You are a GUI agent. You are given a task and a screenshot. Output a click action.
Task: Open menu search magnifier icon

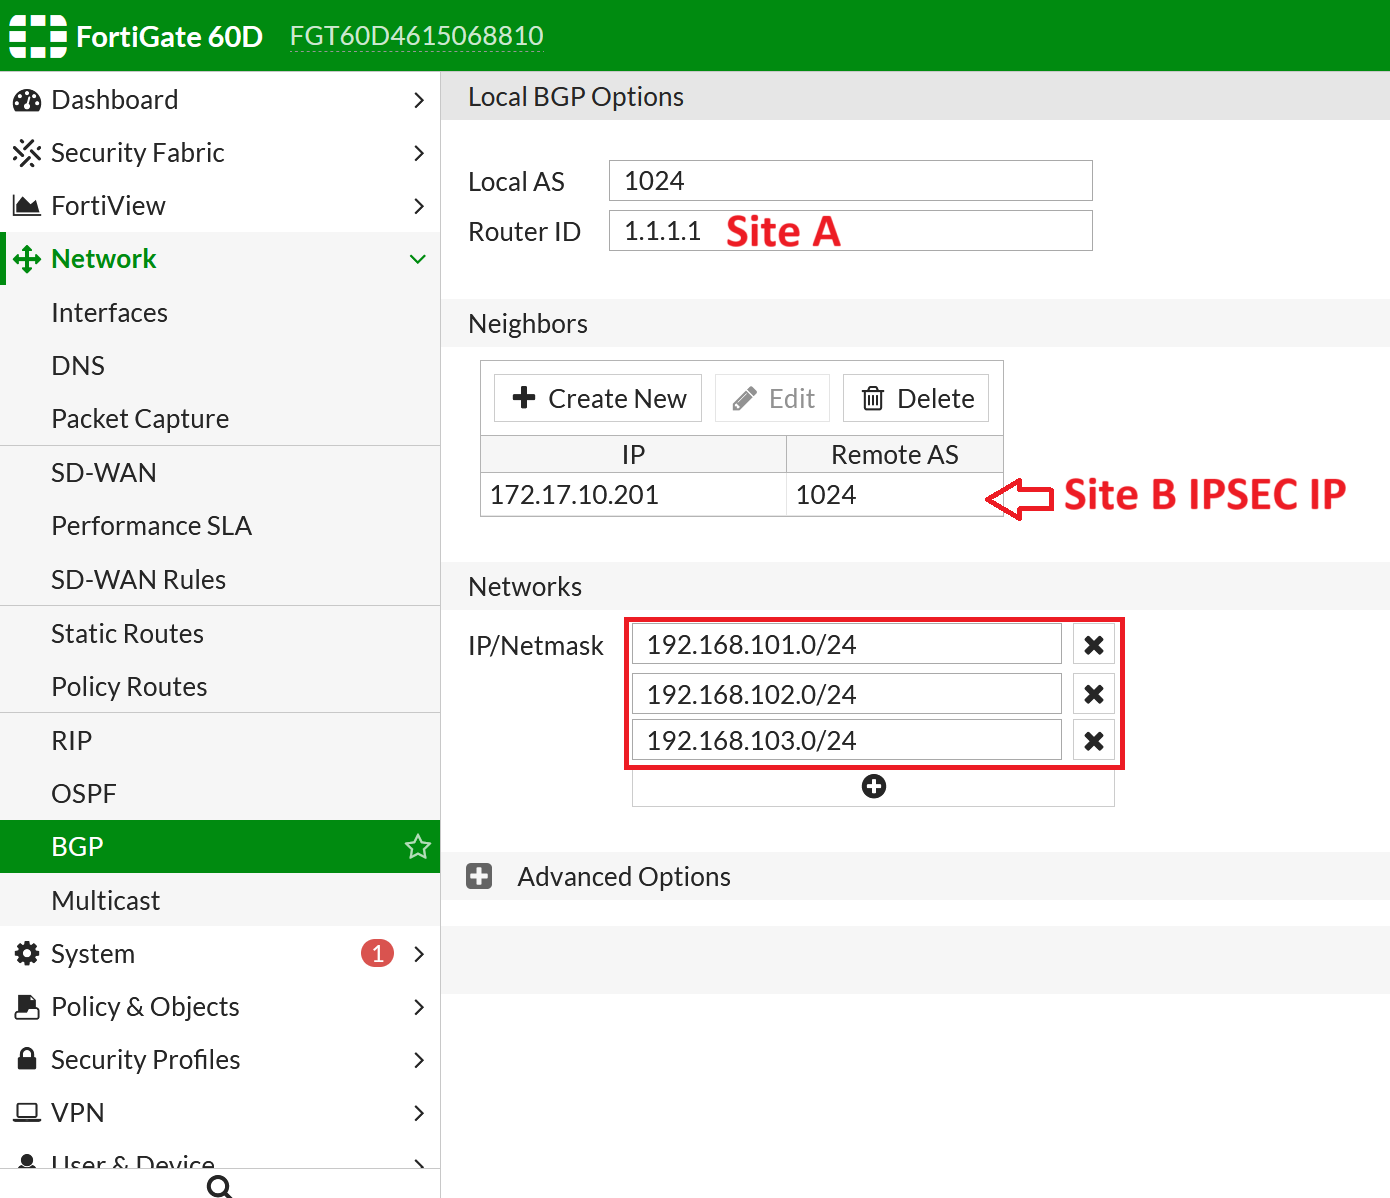pyautogui.click(x=220, y=1186)
